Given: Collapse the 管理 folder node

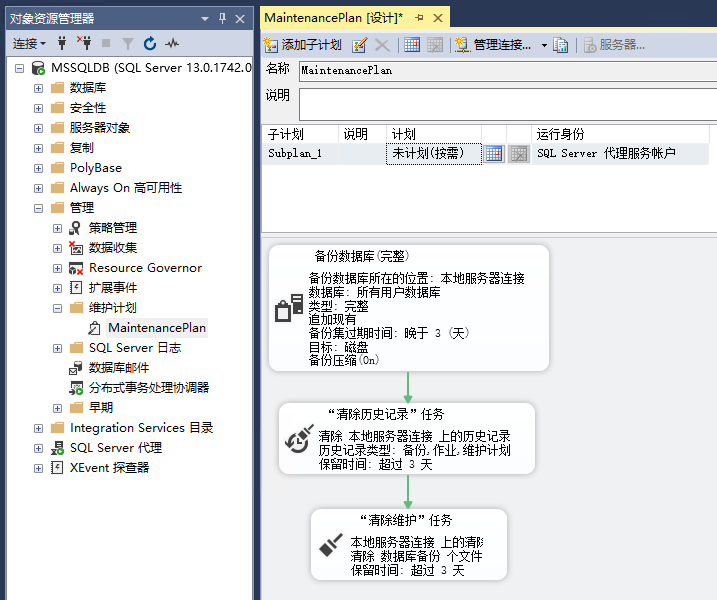Looking at the screenshot, I should click(39, 208).
